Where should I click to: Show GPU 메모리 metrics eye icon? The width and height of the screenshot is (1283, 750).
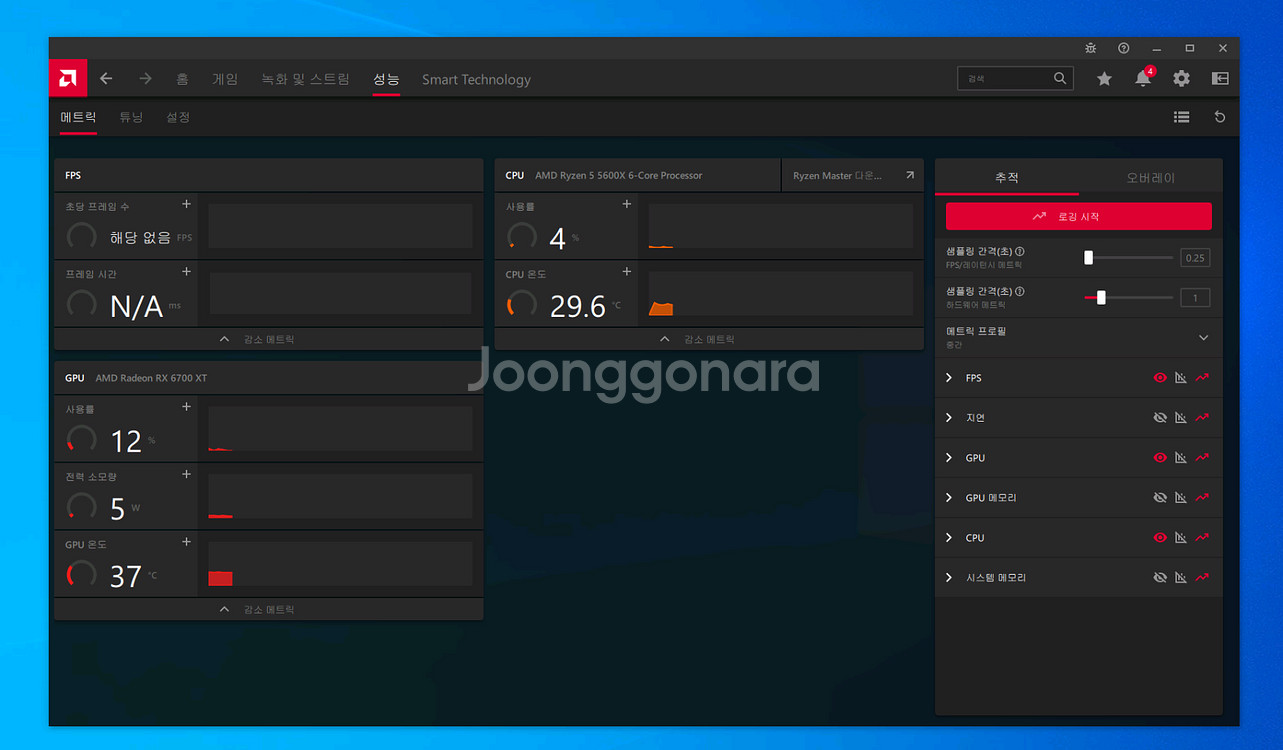pyautogui.click(x=1160, y=498)
